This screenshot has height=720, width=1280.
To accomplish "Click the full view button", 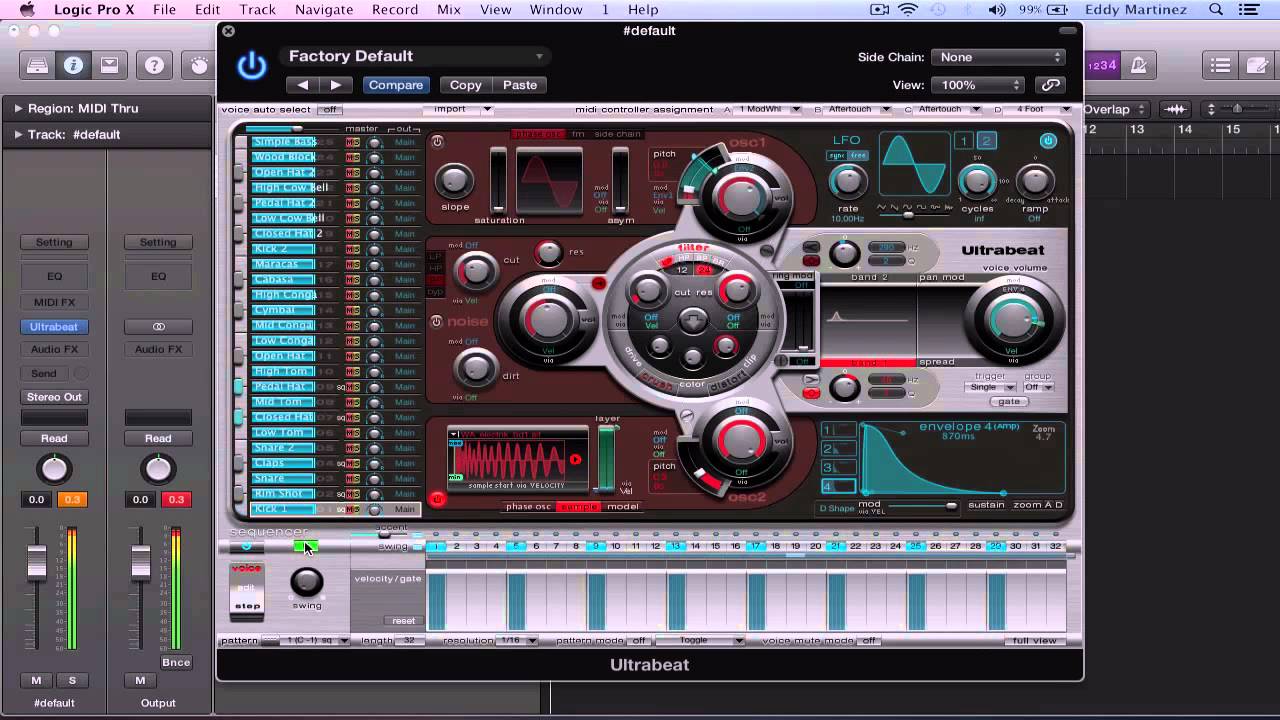I will [x=1034, y=640].
